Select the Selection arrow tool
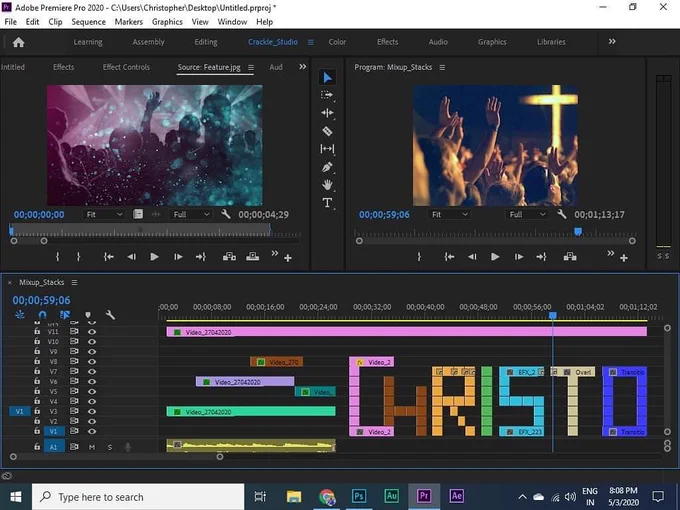Screen dimensions: 680x510 click(327, 78)
